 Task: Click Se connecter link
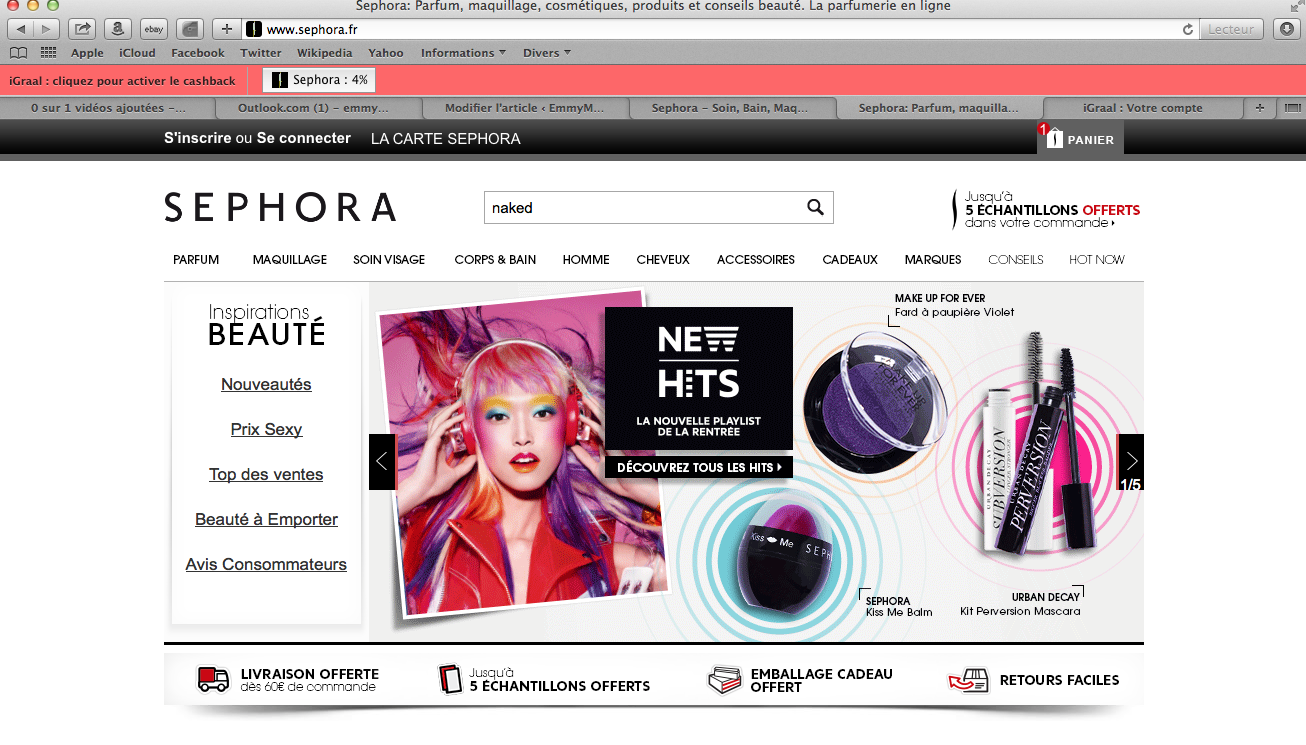(304, 138)
